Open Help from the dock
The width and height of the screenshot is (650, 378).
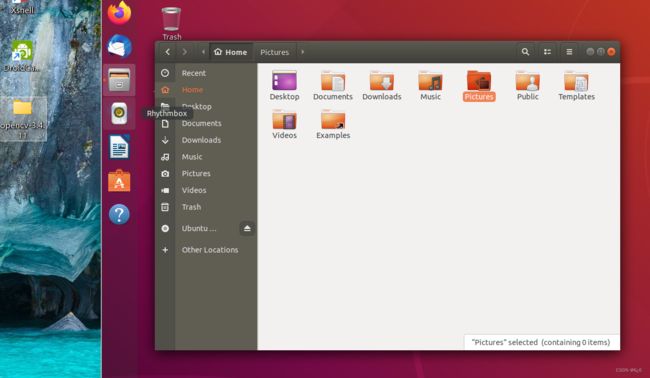(119, 214)
